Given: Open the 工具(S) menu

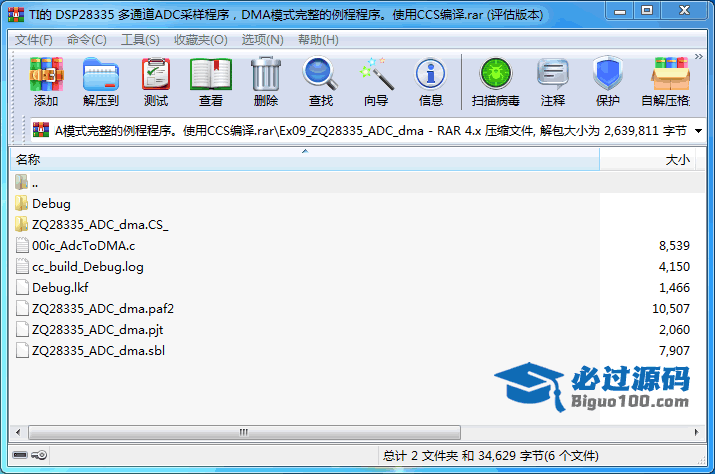Looking at the screenshot, I should pos(140,40).
